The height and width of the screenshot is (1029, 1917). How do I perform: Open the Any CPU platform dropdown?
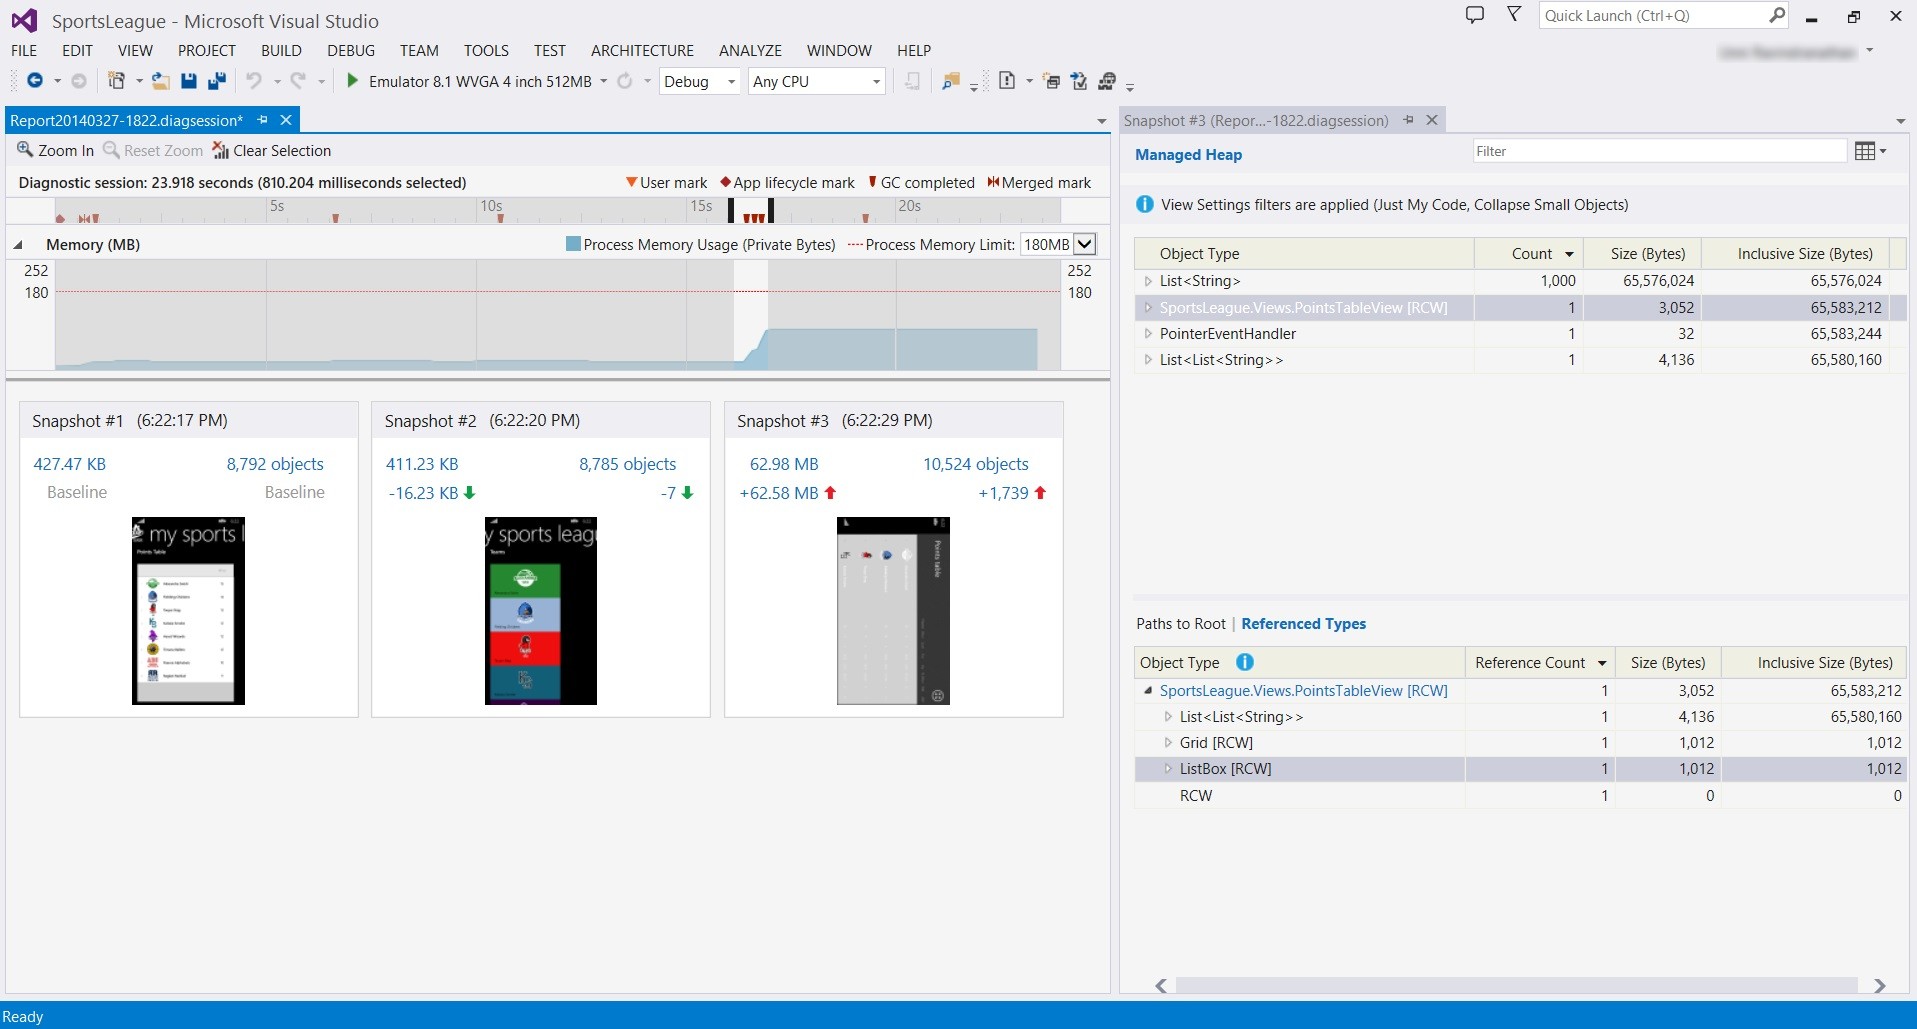pyautogui.click(x=817, y=81)
